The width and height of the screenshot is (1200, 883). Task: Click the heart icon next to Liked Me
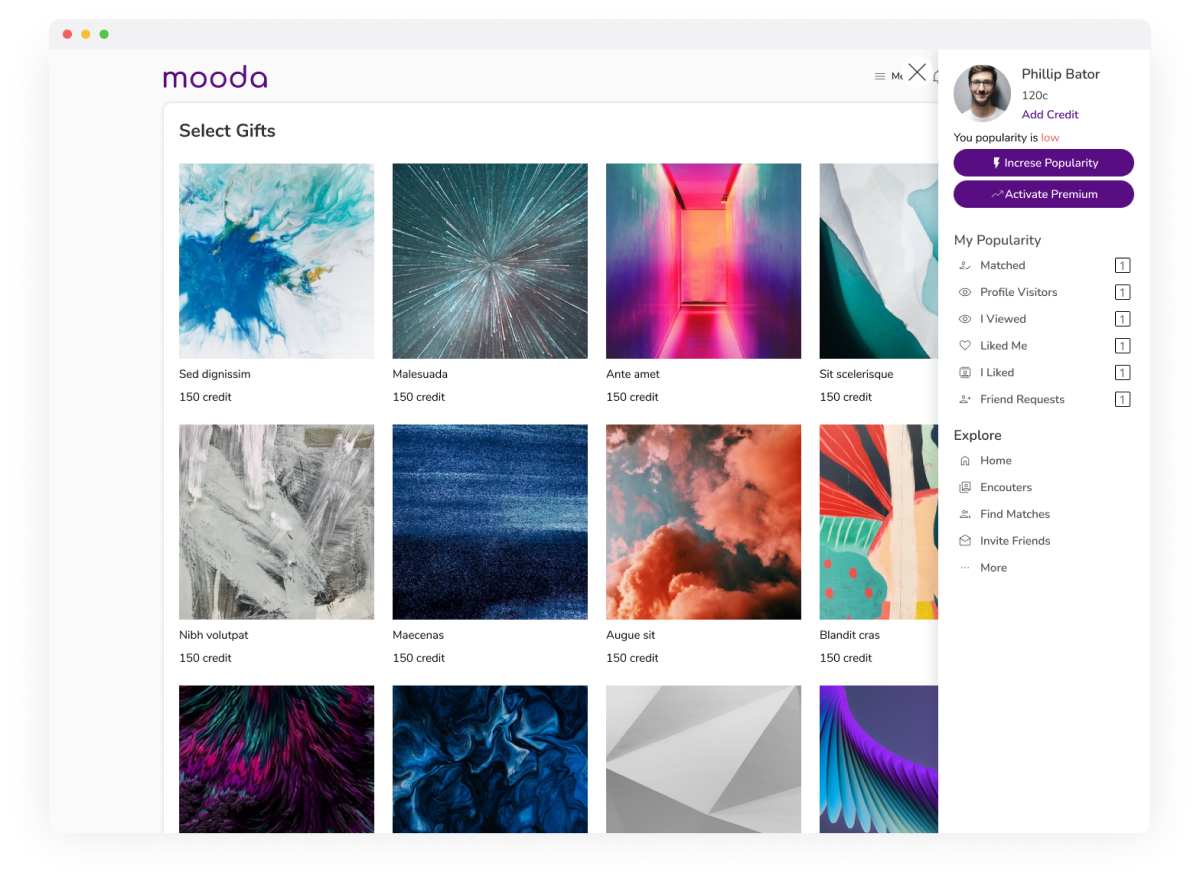pos(965,346)
